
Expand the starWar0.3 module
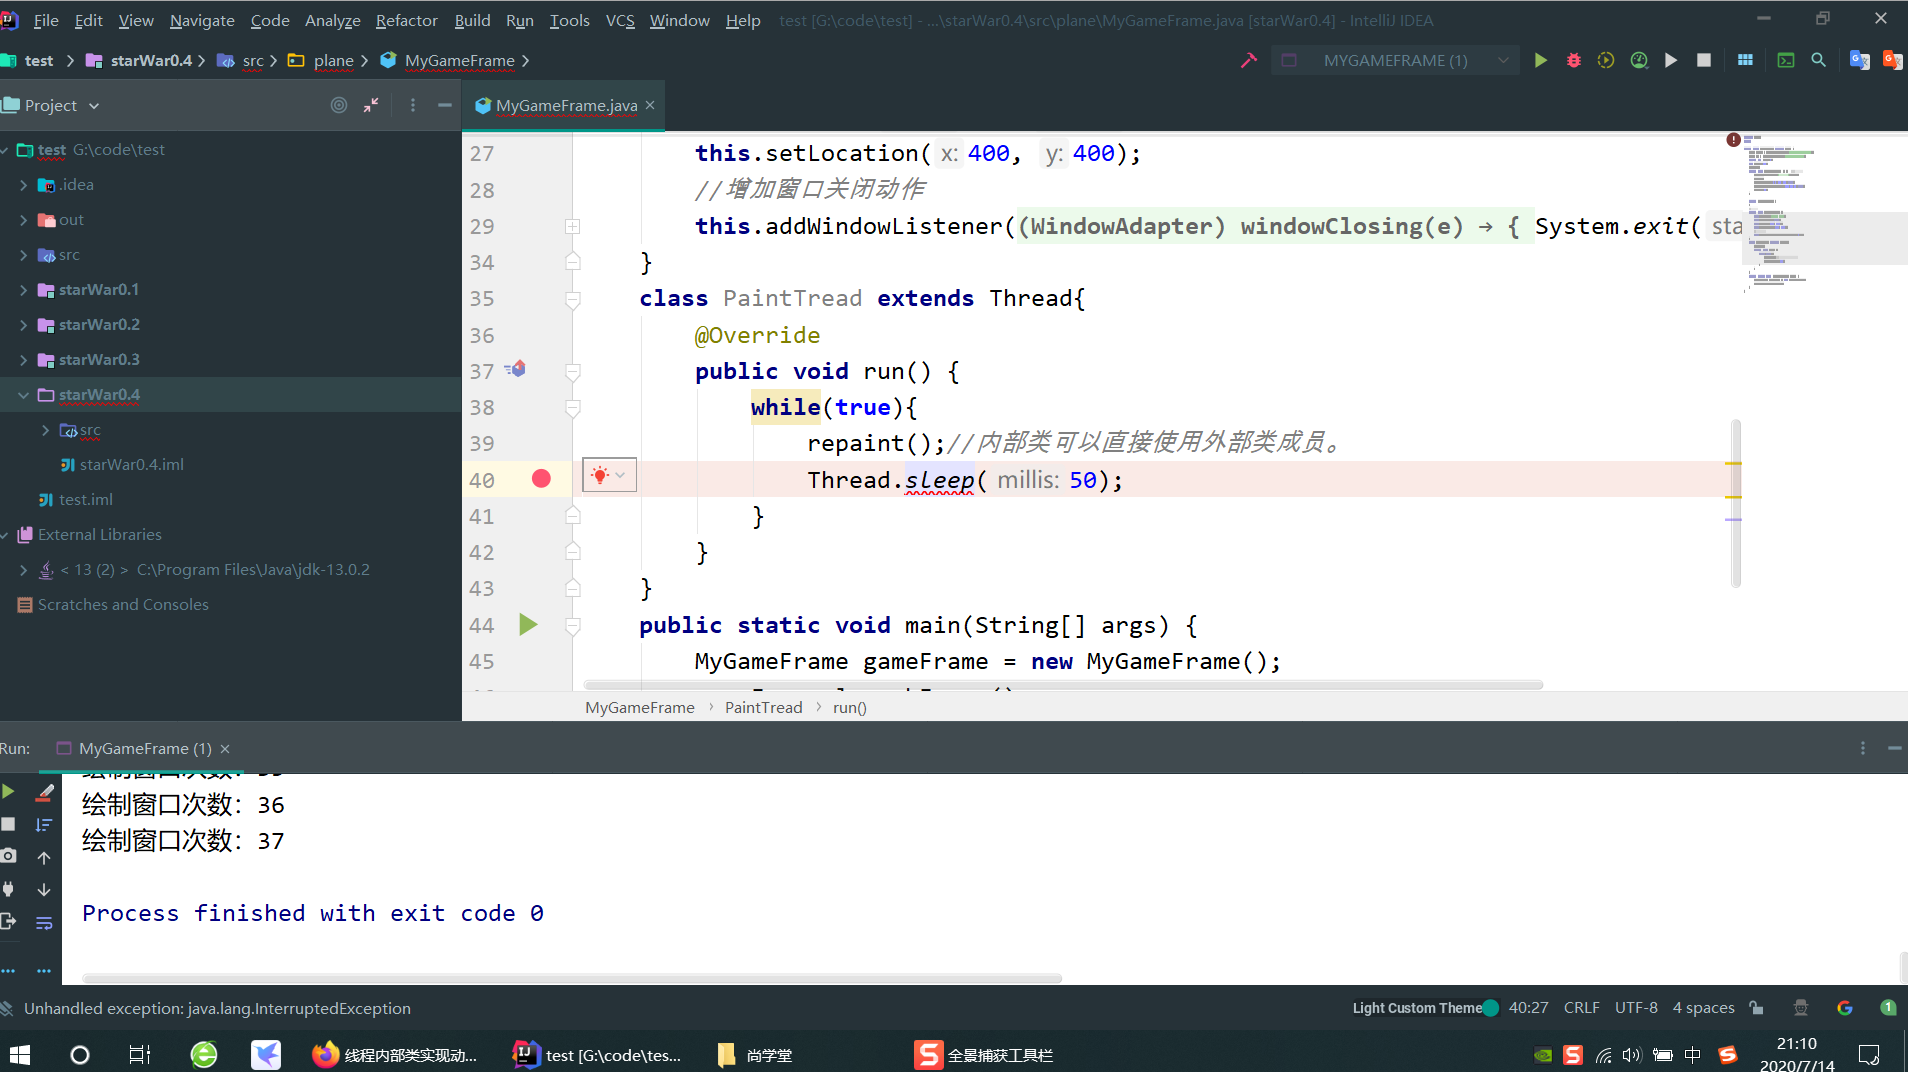(x=23, y=360)
